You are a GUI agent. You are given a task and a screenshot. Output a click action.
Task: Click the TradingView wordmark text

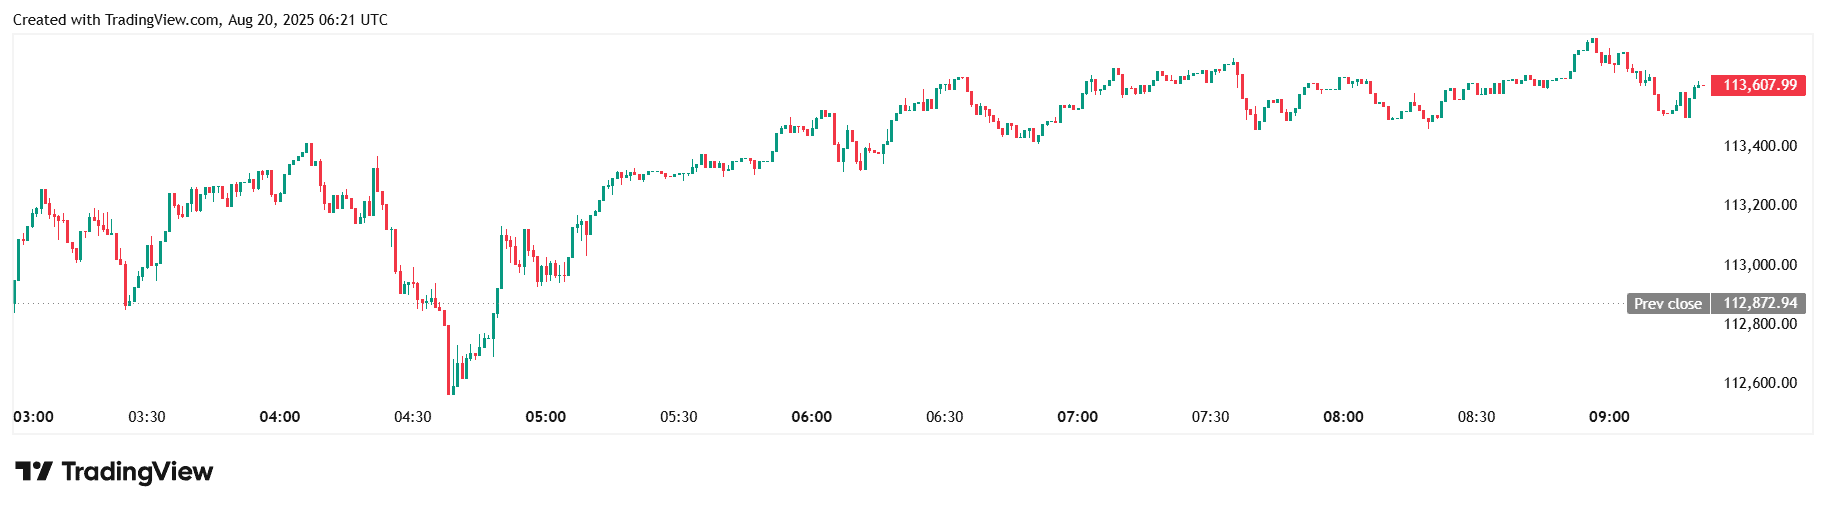(x=137, y=471)
